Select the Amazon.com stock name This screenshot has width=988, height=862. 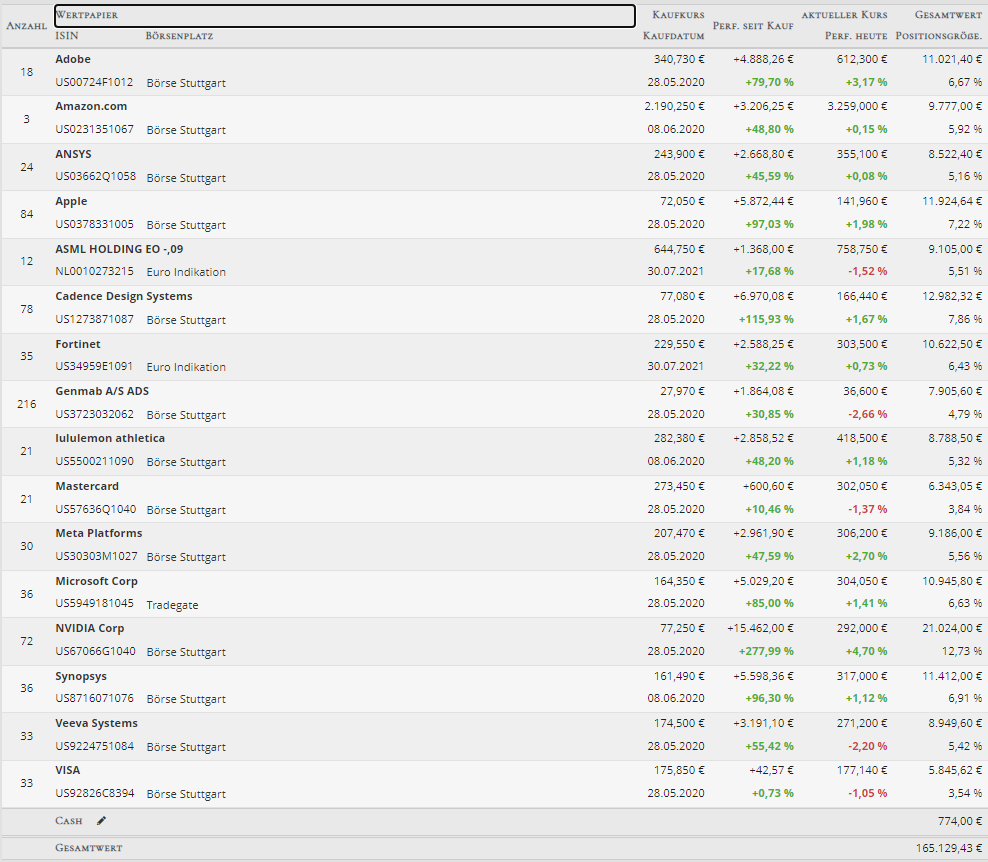click(91, 106)
